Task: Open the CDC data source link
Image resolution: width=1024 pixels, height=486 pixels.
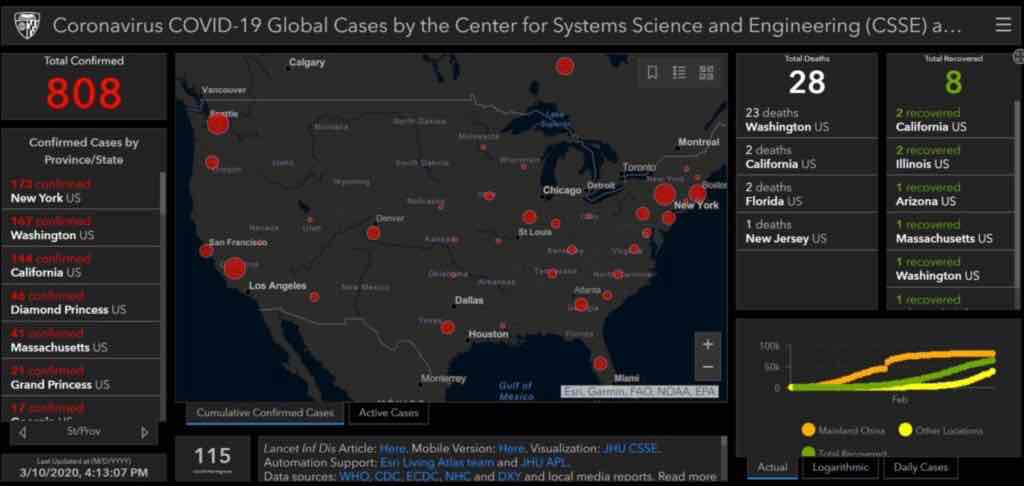Action: (x=388, y=476)
